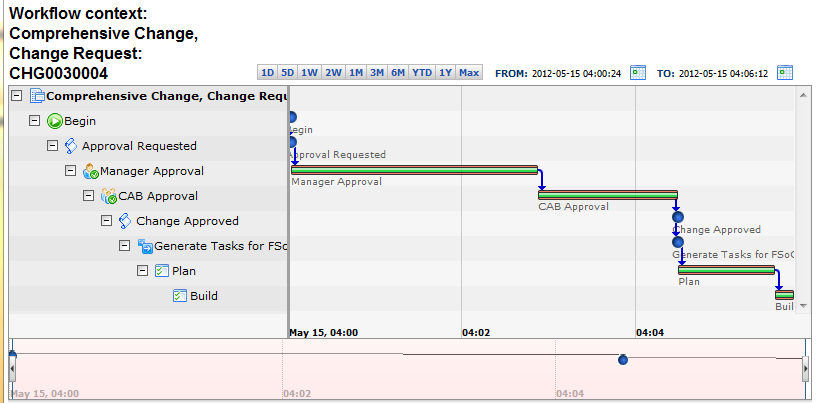This screenshot has width=816, height=403.
Task: Set zoom range to 1W
Action: click(x=310, y=73)
